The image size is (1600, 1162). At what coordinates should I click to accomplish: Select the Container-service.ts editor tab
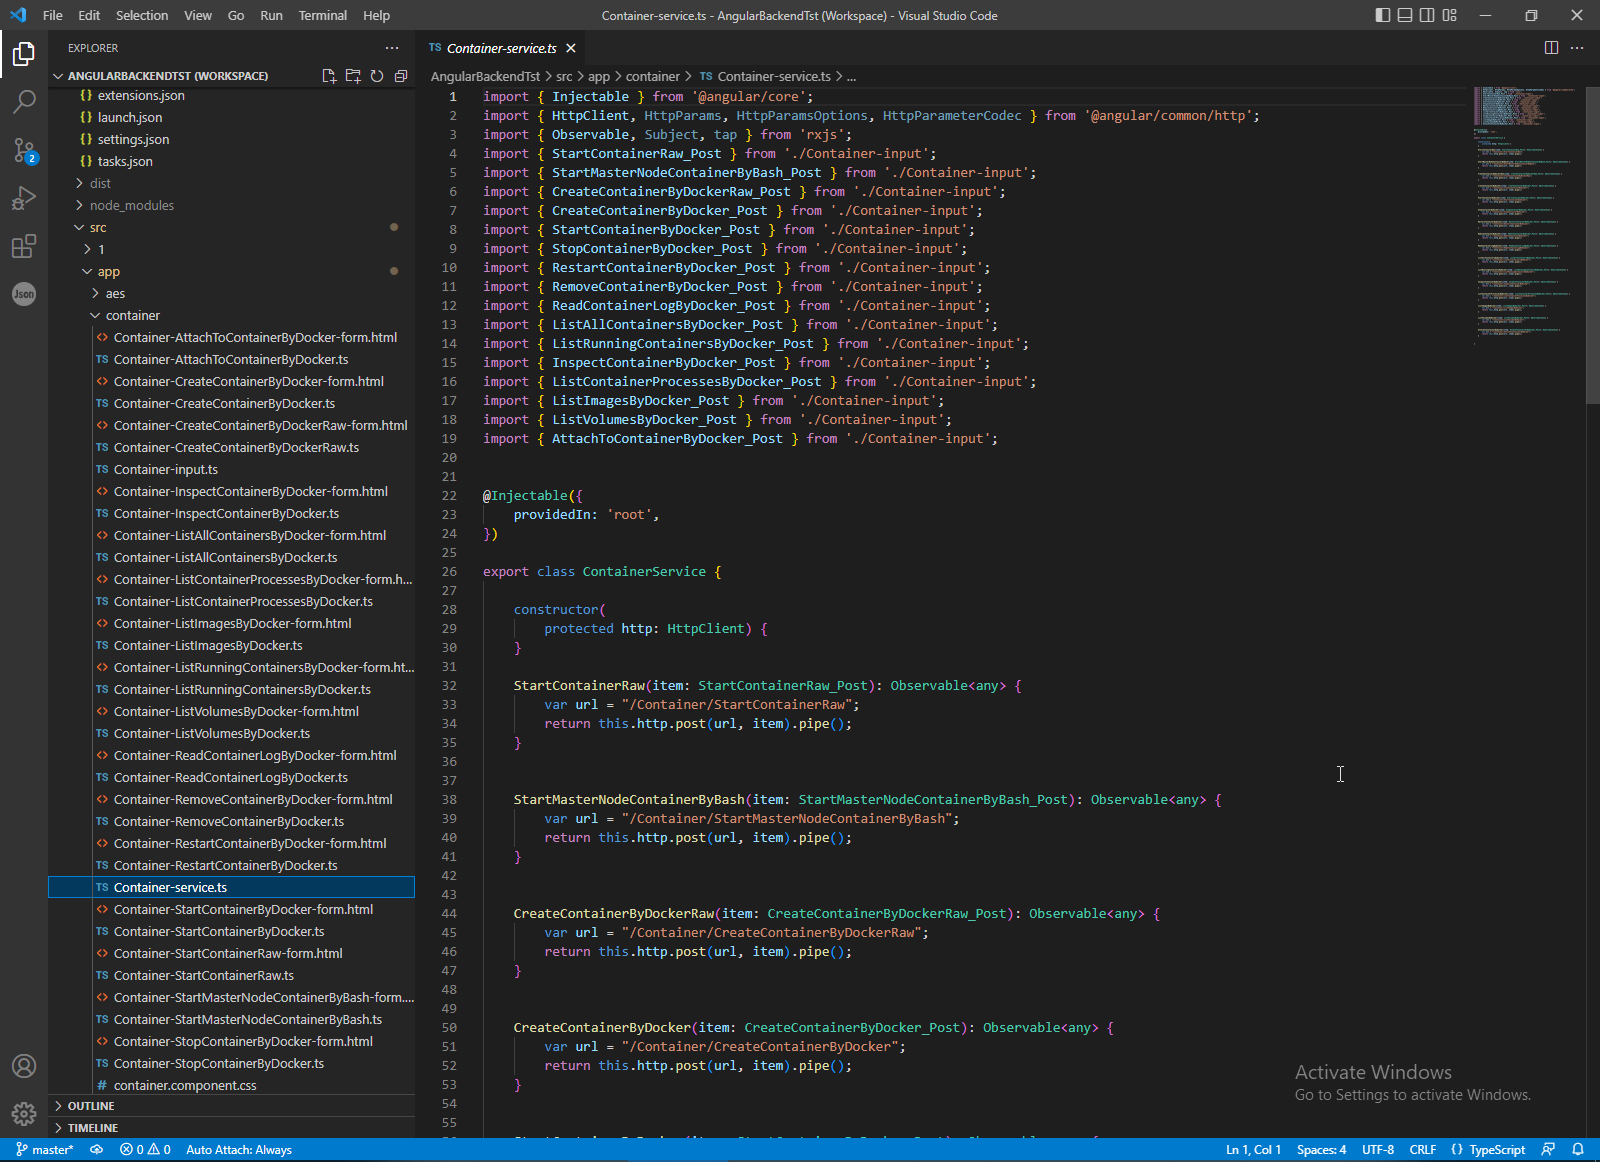click(500, 47)
